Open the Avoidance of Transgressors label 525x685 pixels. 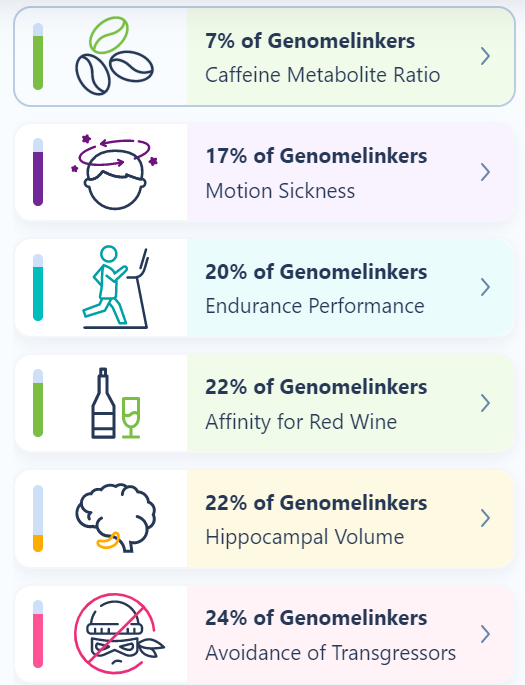(x=331, y=653)
